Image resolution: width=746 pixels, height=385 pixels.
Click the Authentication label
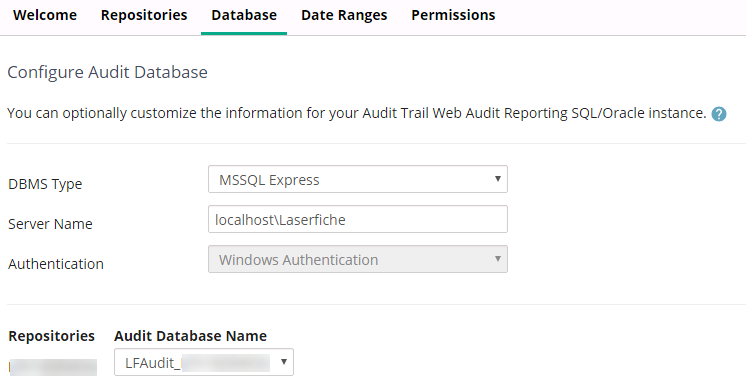56,264
